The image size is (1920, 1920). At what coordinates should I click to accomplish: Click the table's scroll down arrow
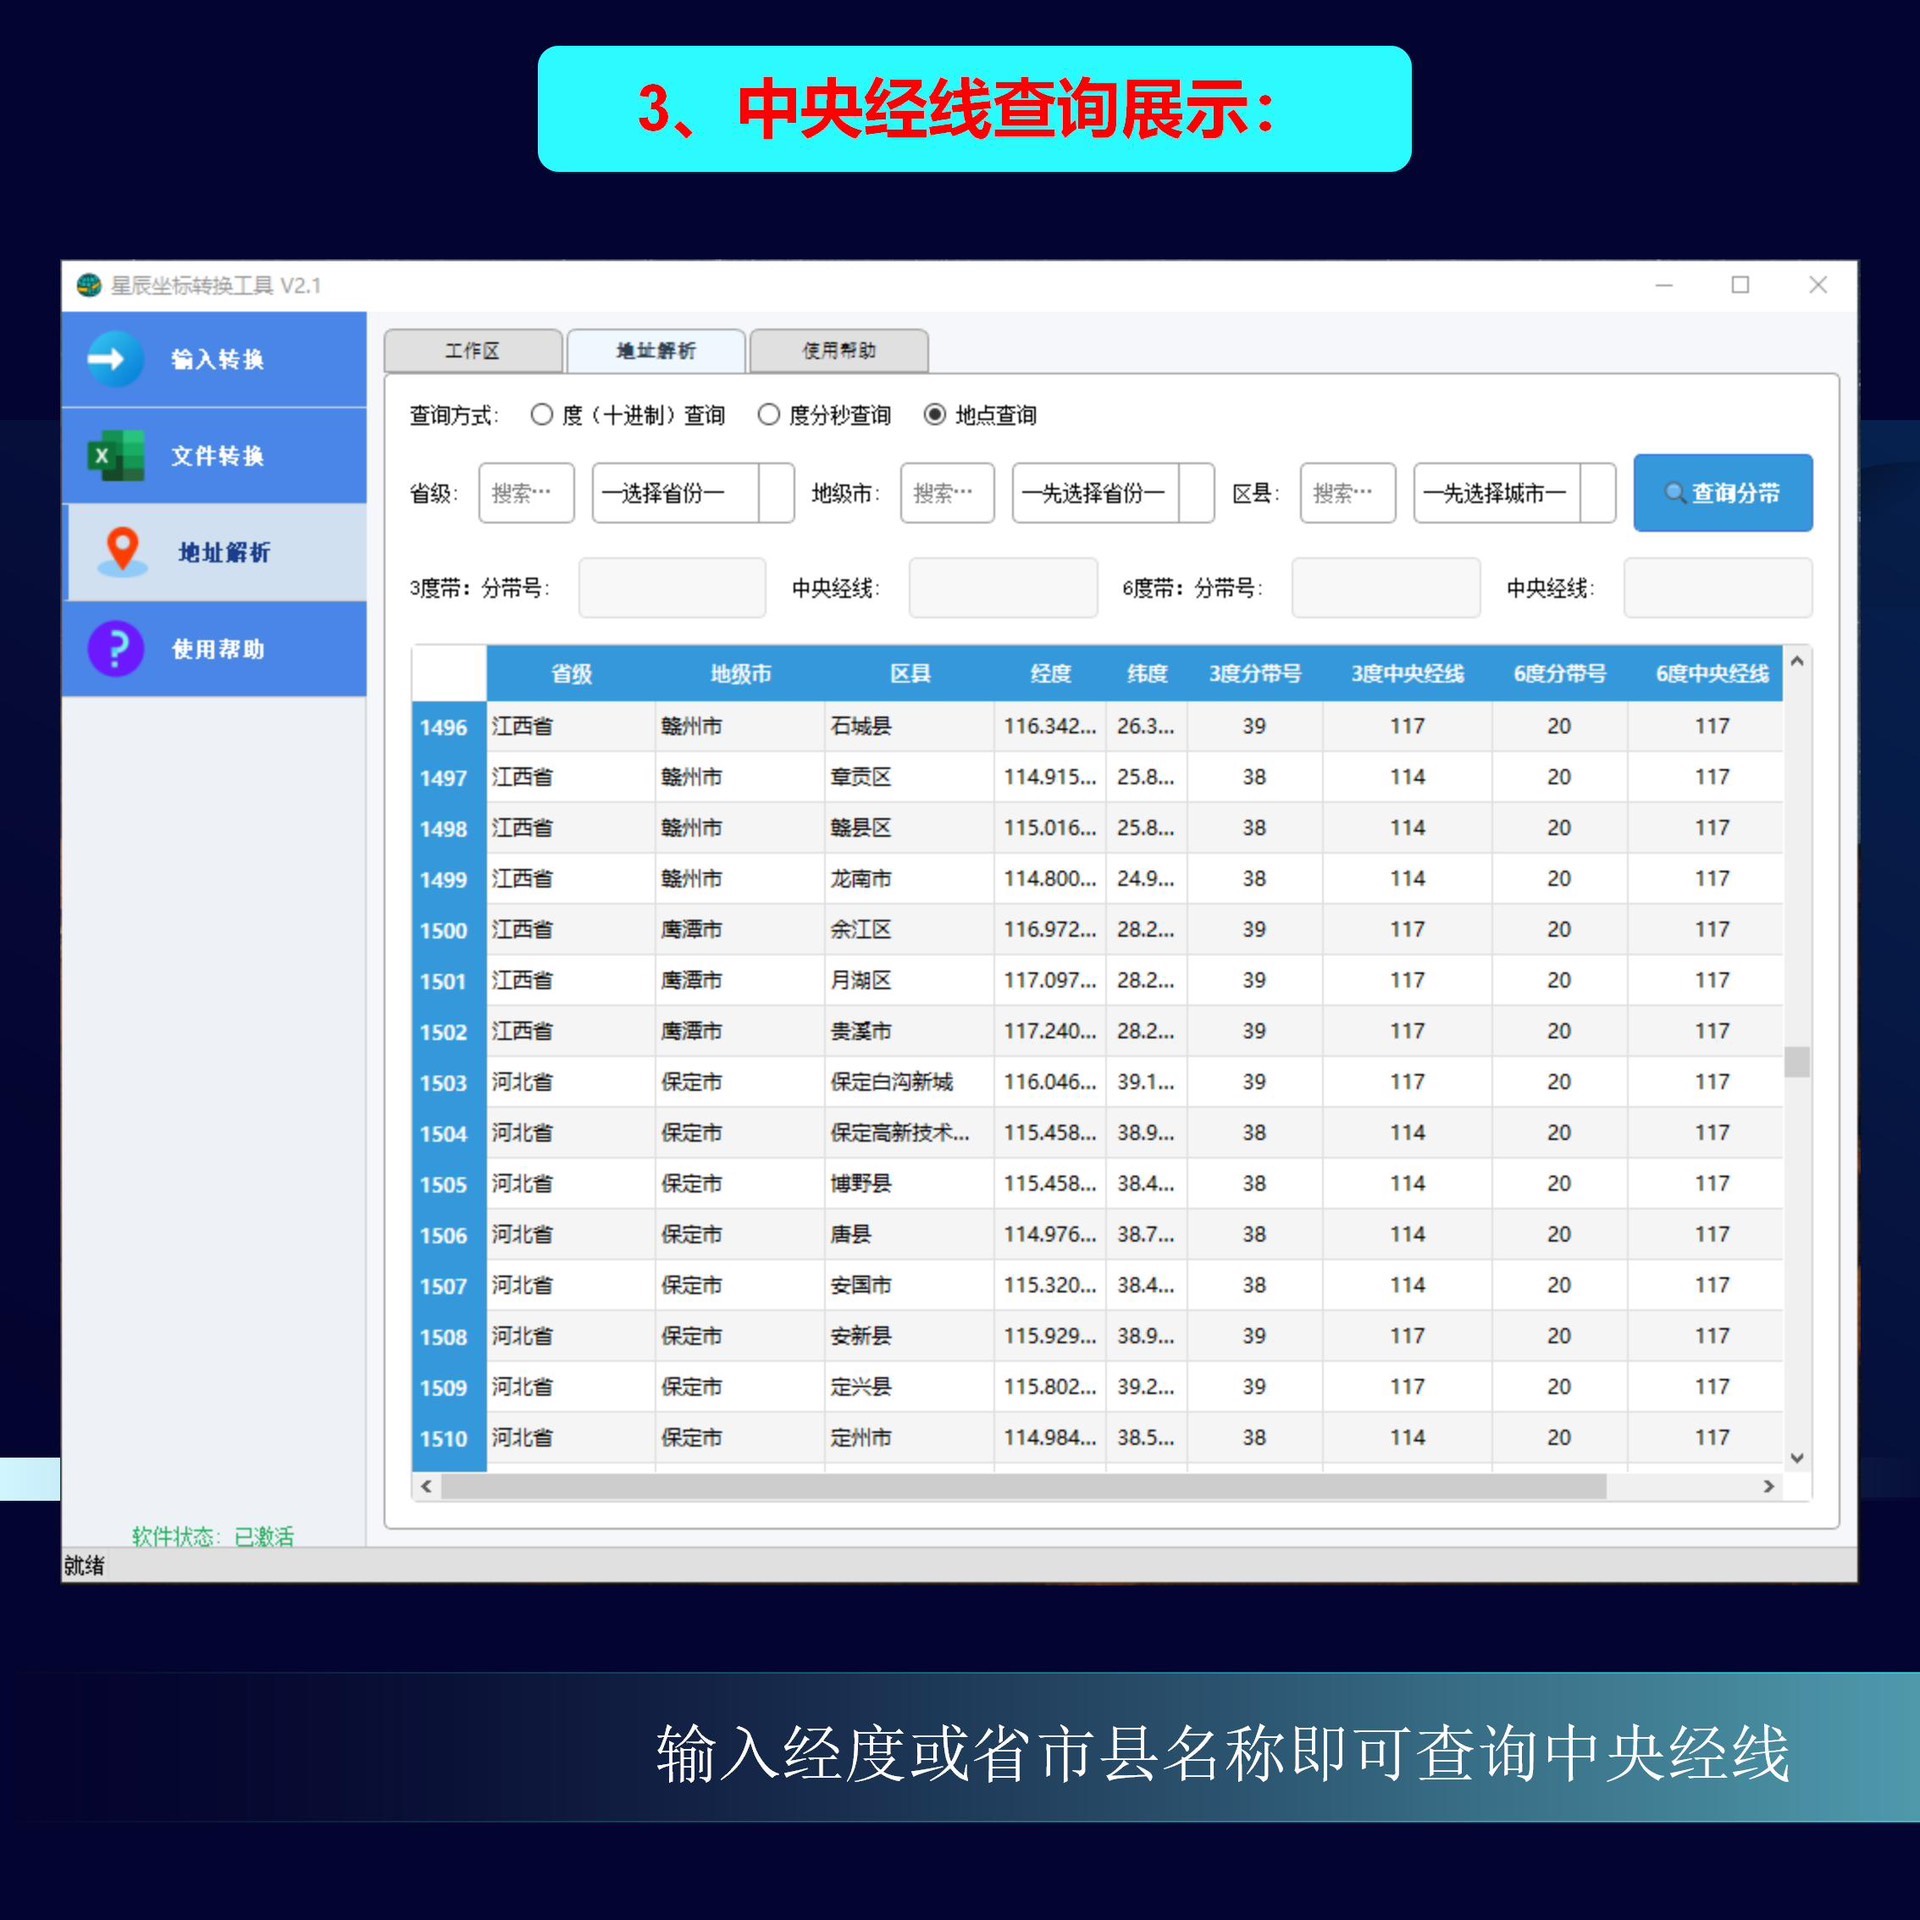click(1796, 1458)
